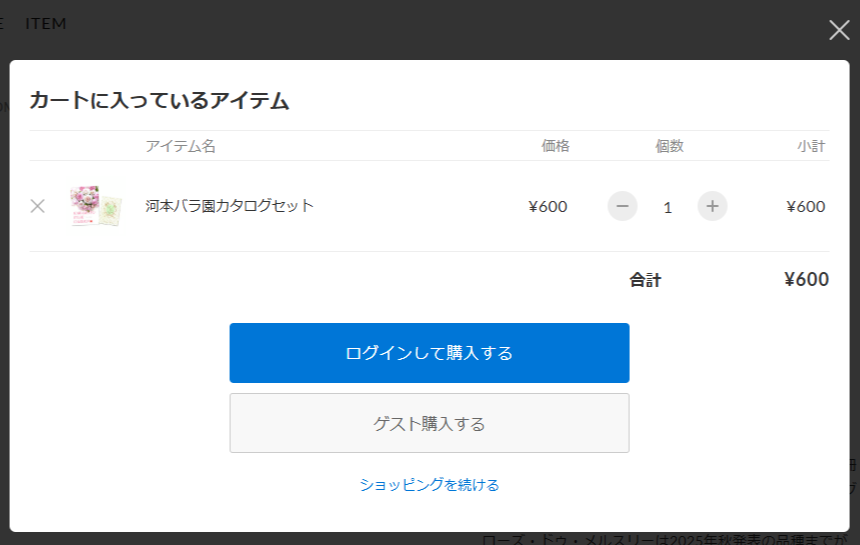Image resolution: width=860 pixels, height=545 pixels.
Task: Follow the ショッピングを続ける link
Action: 429,485
